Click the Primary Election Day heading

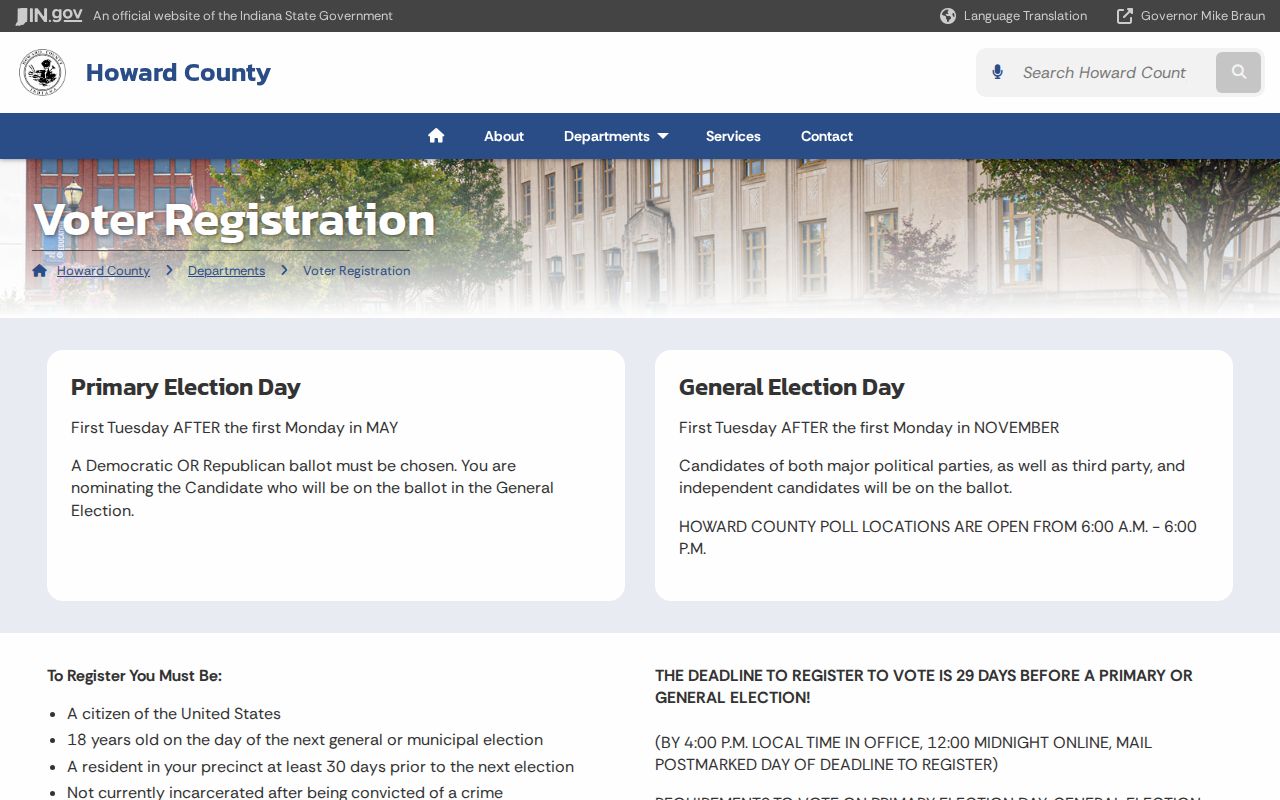point(186,387)
